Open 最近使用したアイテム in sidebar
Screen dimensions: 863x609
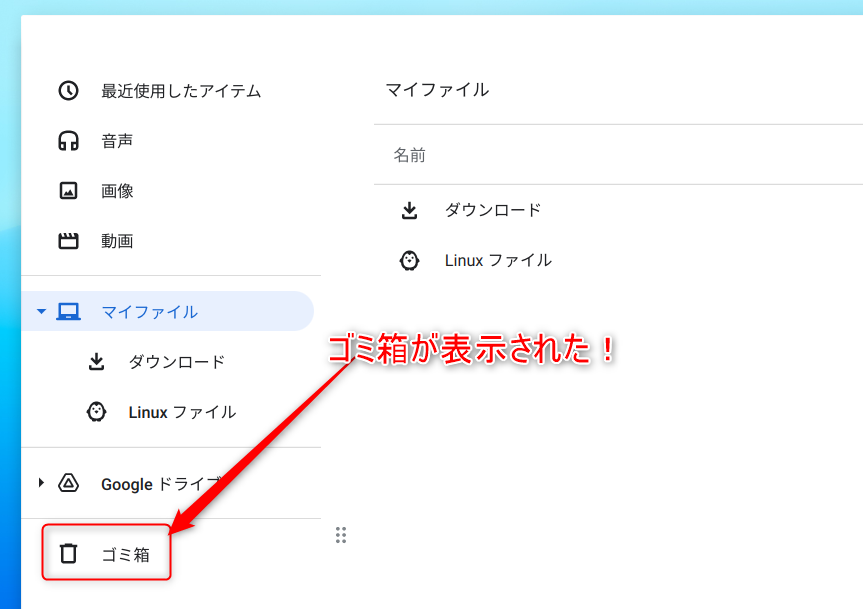(x=181, y=91)
